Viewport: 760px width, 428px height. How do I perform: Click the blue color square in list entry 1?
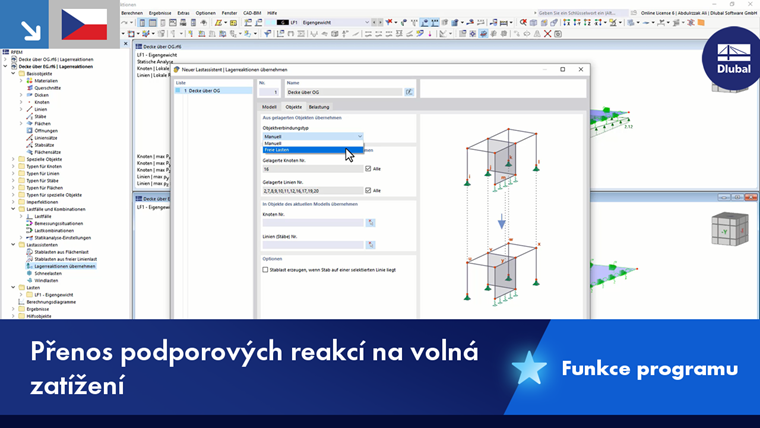pyautogui.click(x=178, y=91)
